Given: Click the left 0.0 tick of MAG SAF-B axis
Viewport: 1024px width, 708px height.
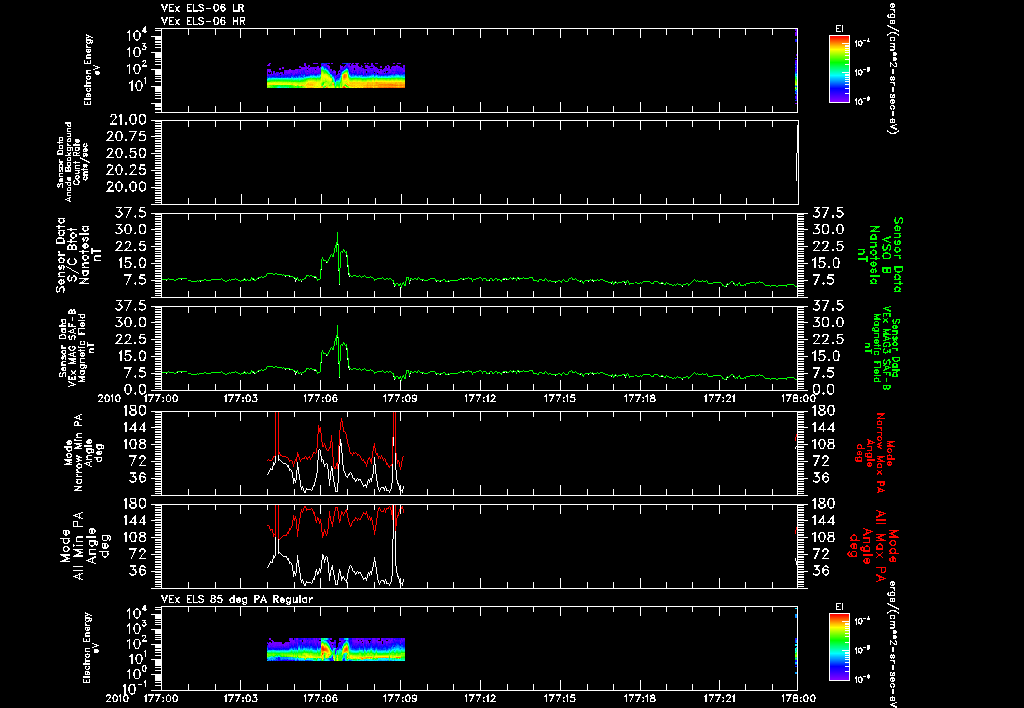Looking at the screenshot, I should (136, 390).
